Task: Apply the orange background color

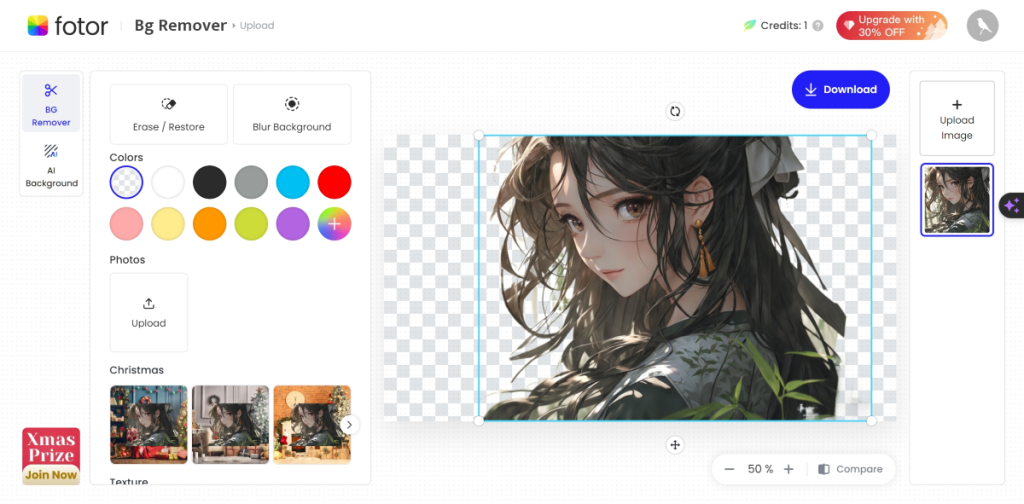Action: tap(210, 224)
